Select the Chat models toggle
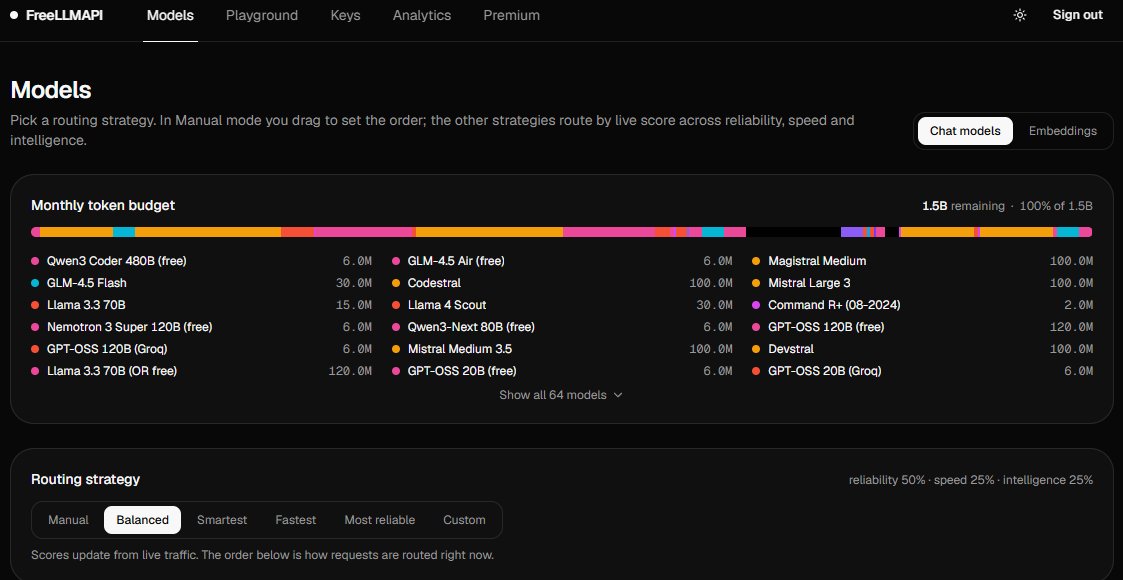 pos(965,131)
